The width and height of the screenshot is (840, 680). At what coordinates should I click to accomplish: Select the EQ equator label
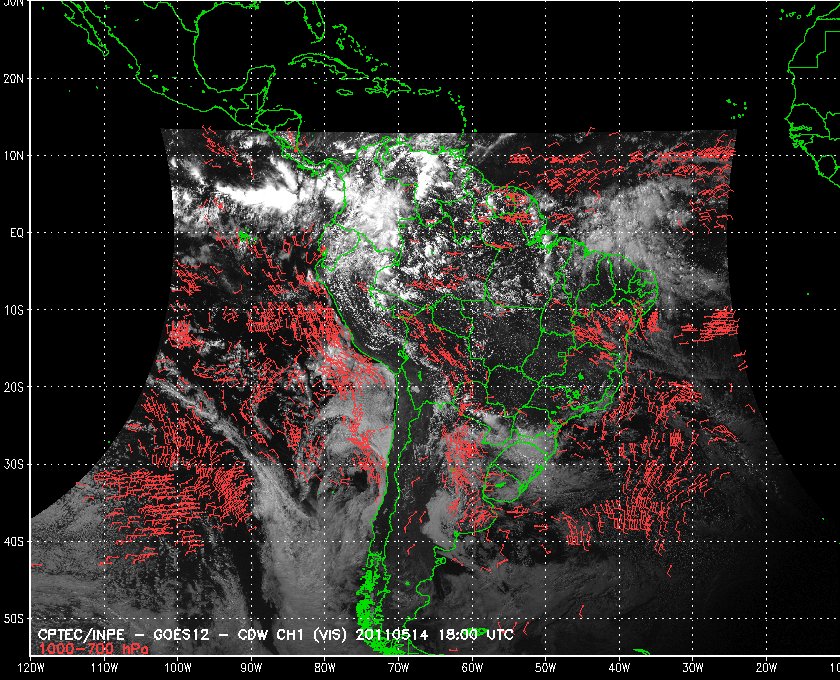(17, 233)
